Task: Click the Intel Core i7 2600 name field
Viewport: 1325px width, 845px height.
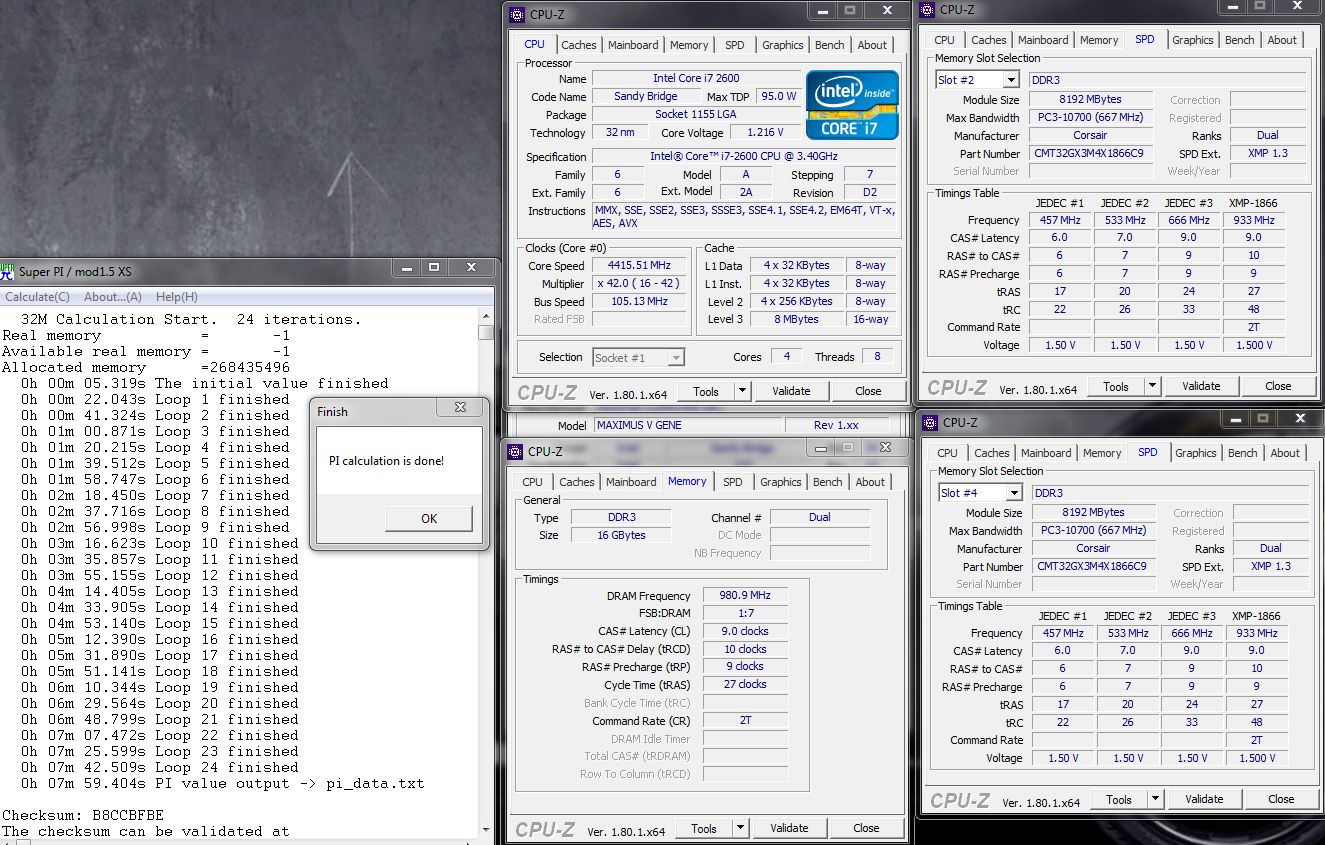Action: pos(696,78)
